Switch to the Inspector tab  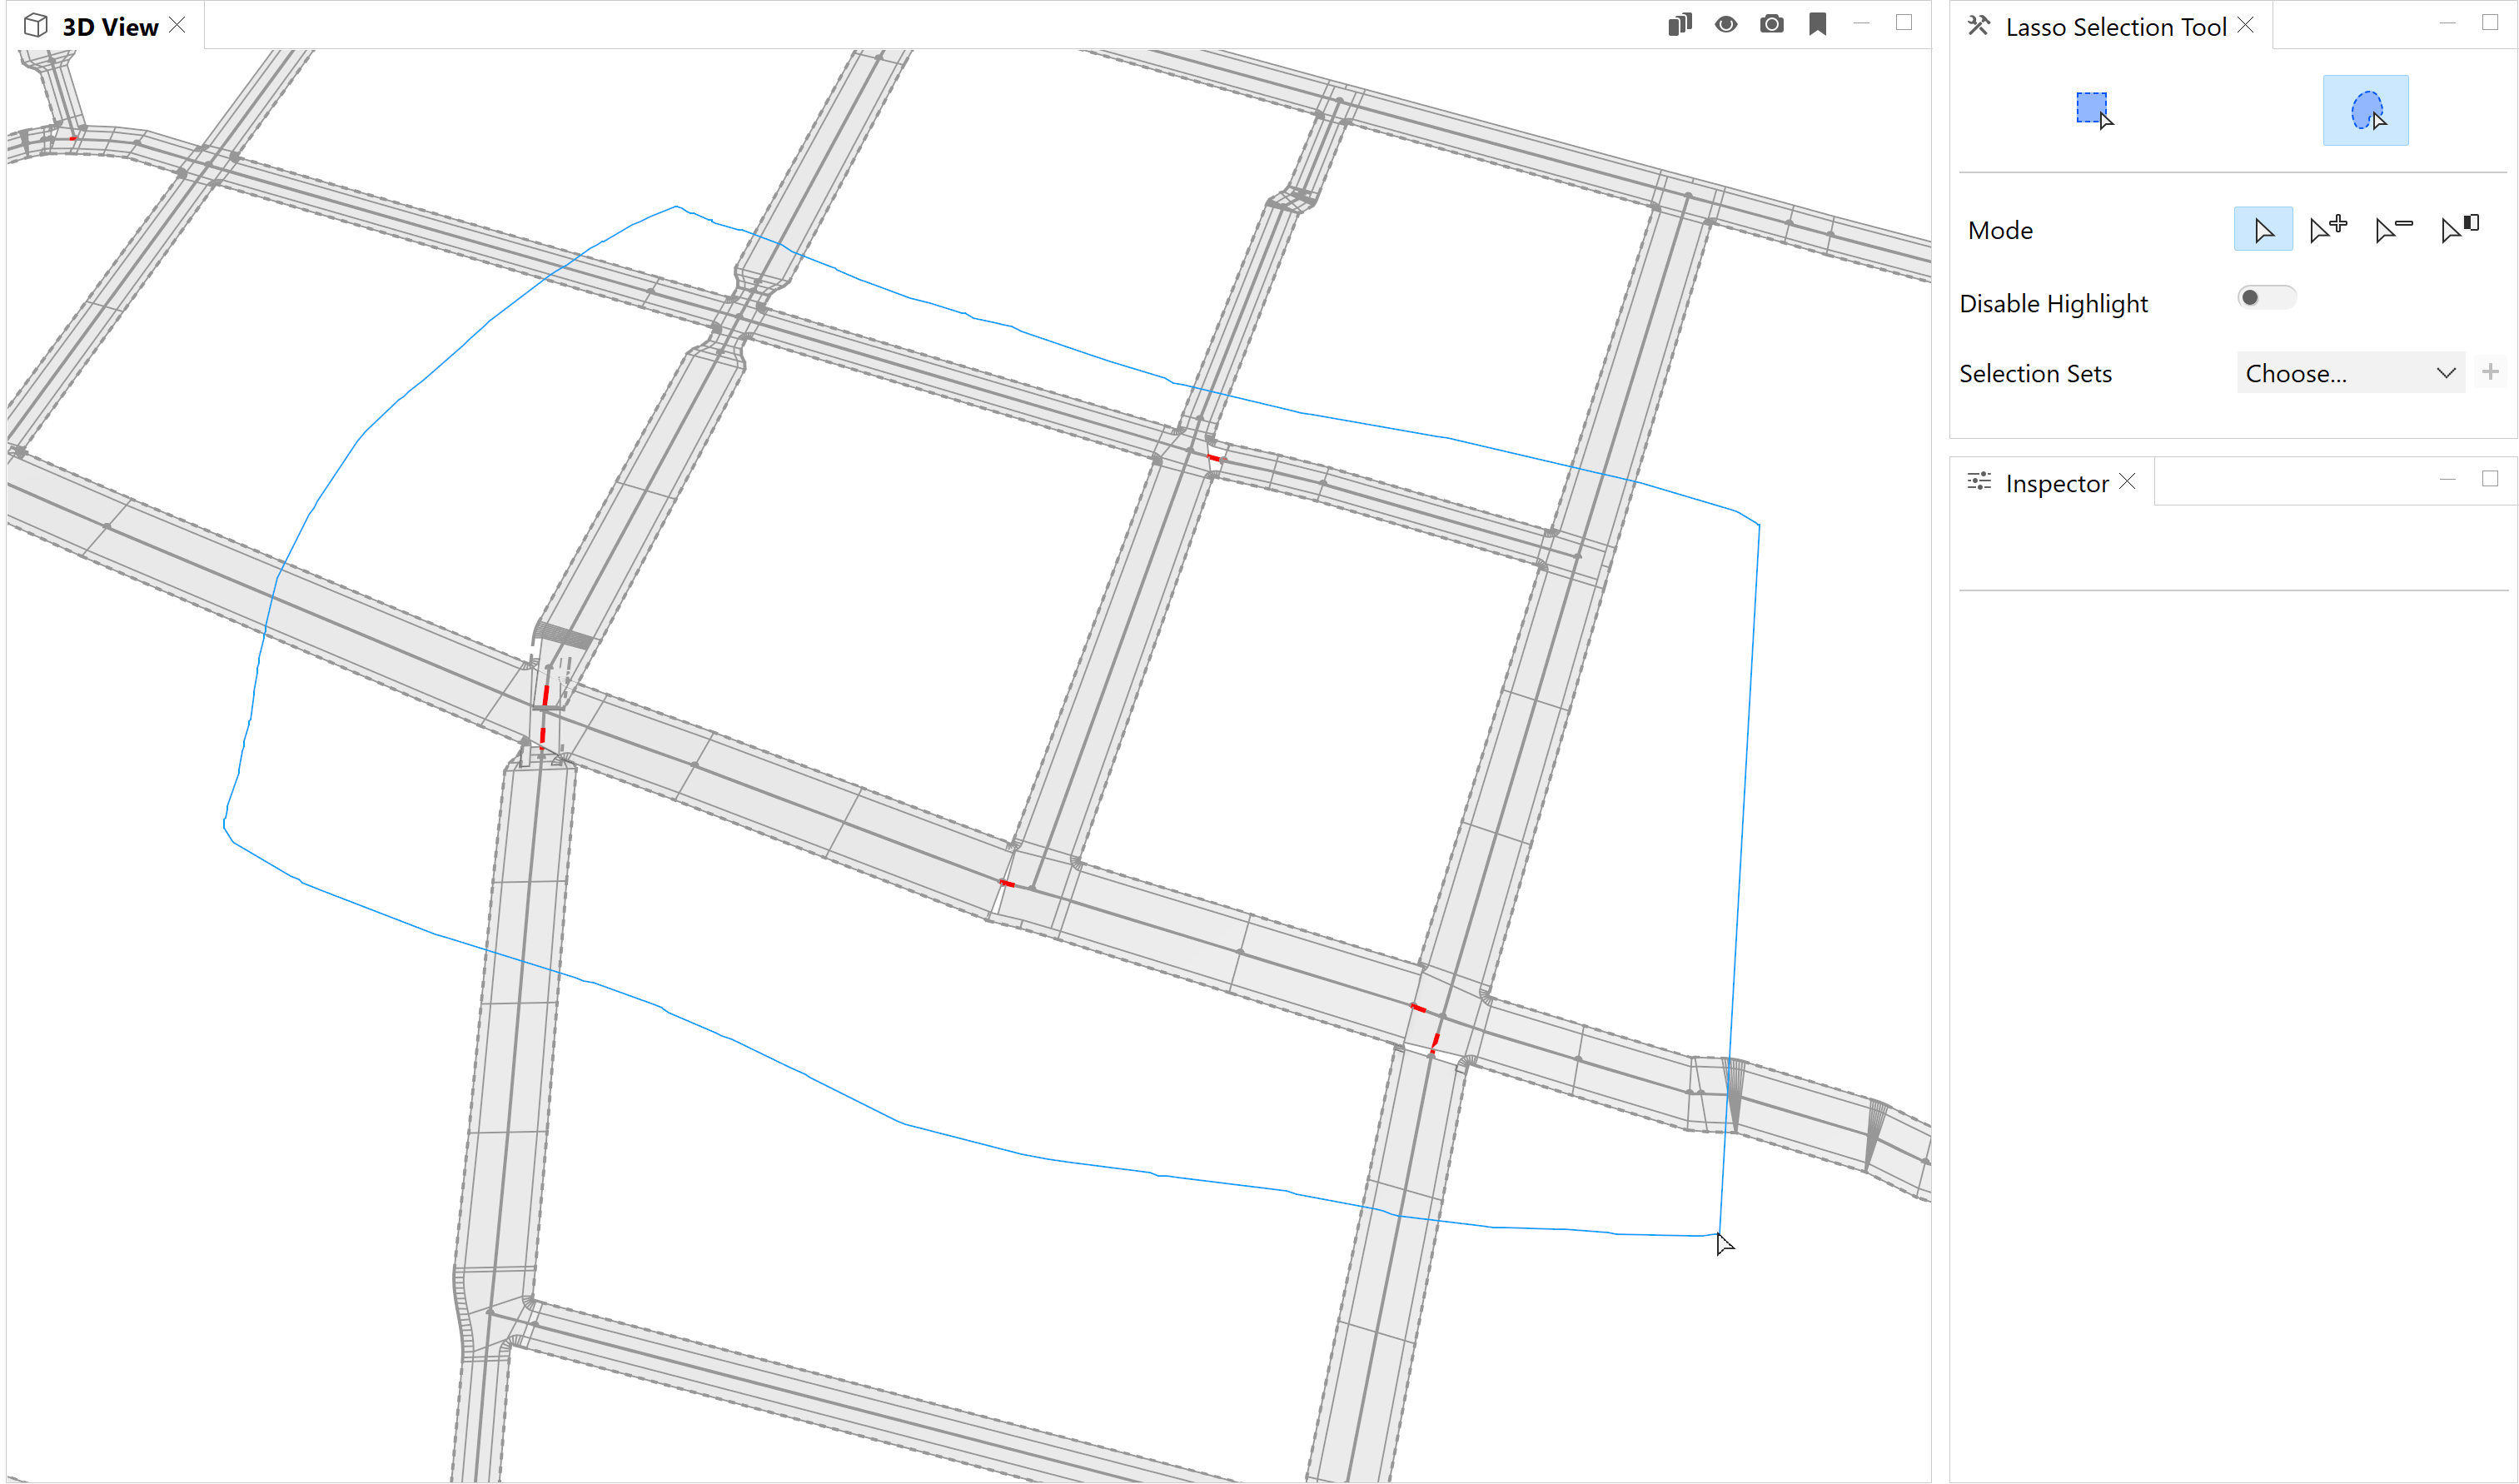[x=2062, y=482]
